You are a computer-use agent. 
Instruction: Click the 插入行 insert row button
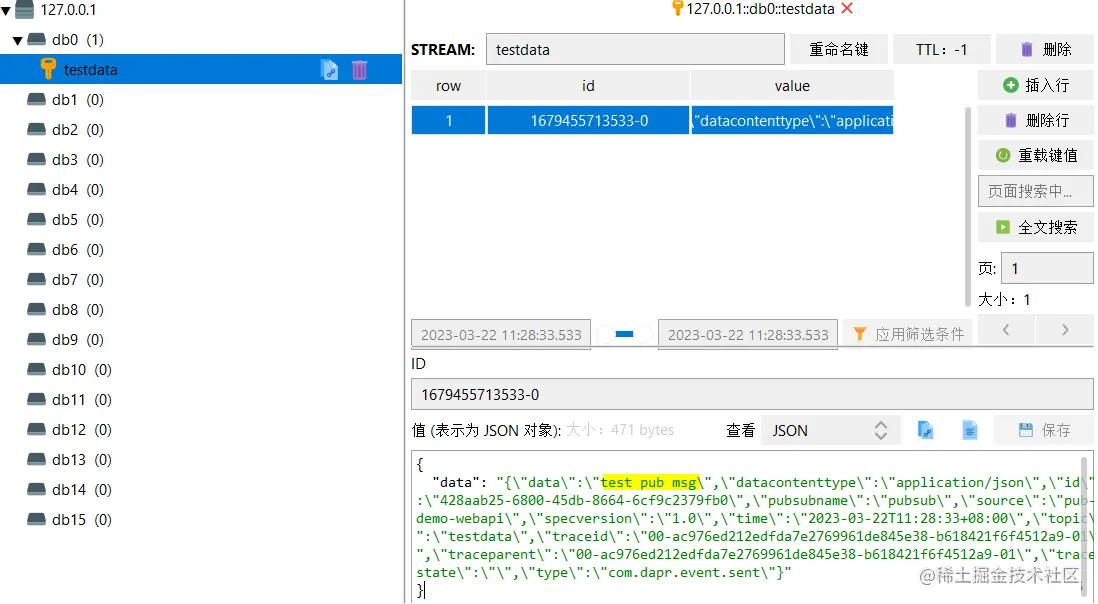[x=1036, y=85]
